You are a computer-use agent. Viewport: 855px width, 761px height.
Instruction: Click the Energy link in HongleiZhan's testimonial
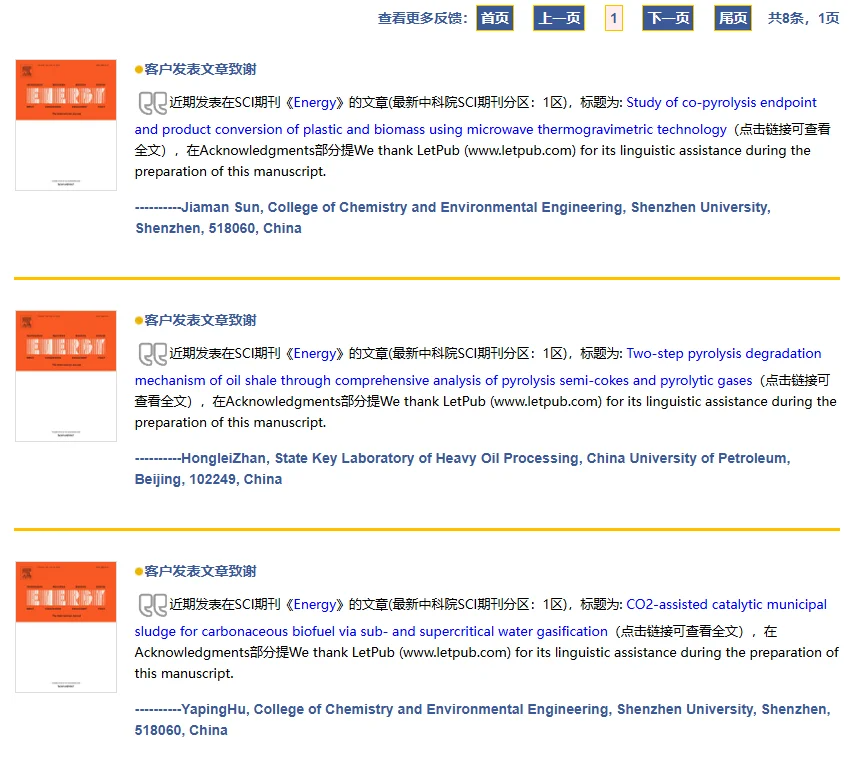point(315,353)
